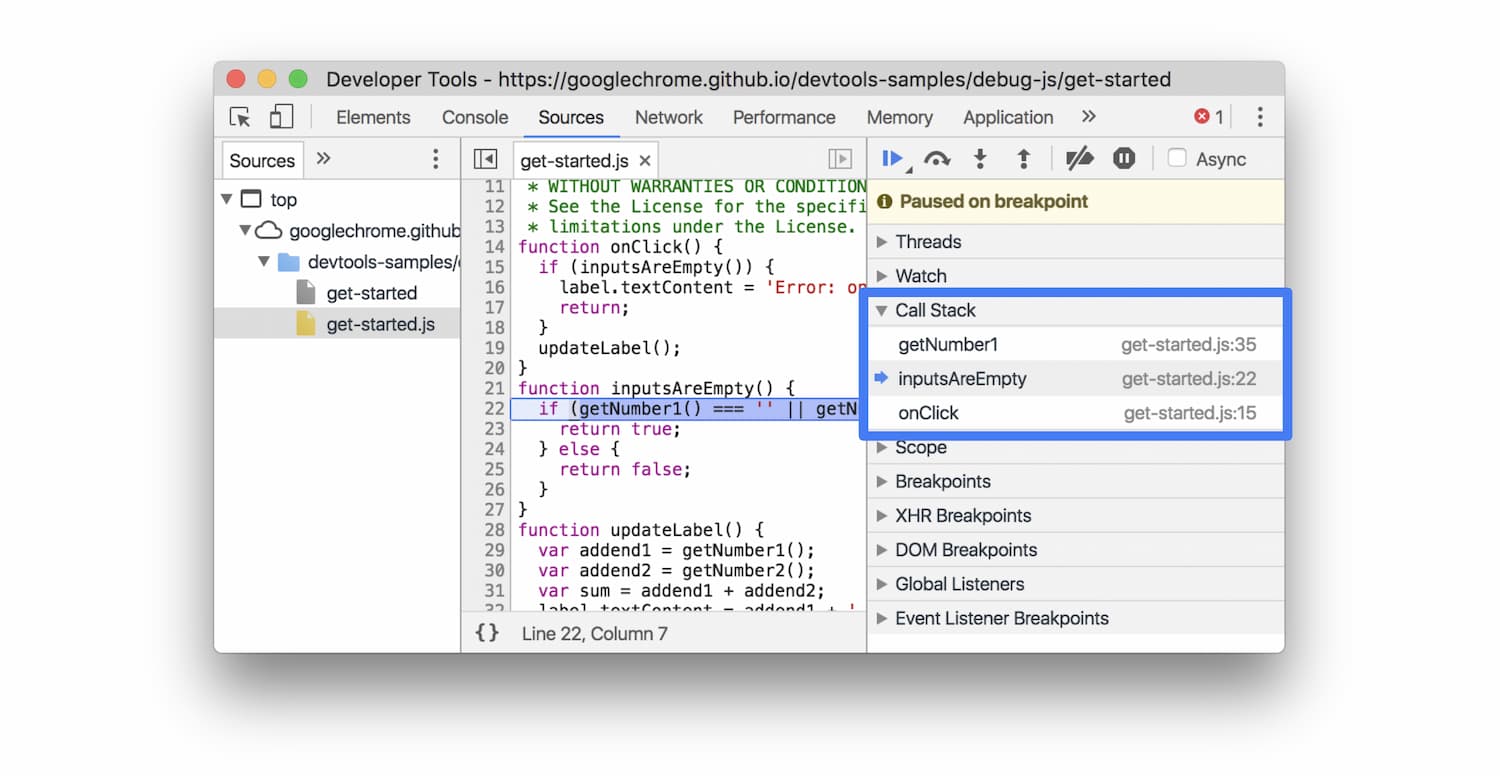Collapse the Call Stack section
Image resolution: width=1500 pixels, height=776 pixels.
934,310
